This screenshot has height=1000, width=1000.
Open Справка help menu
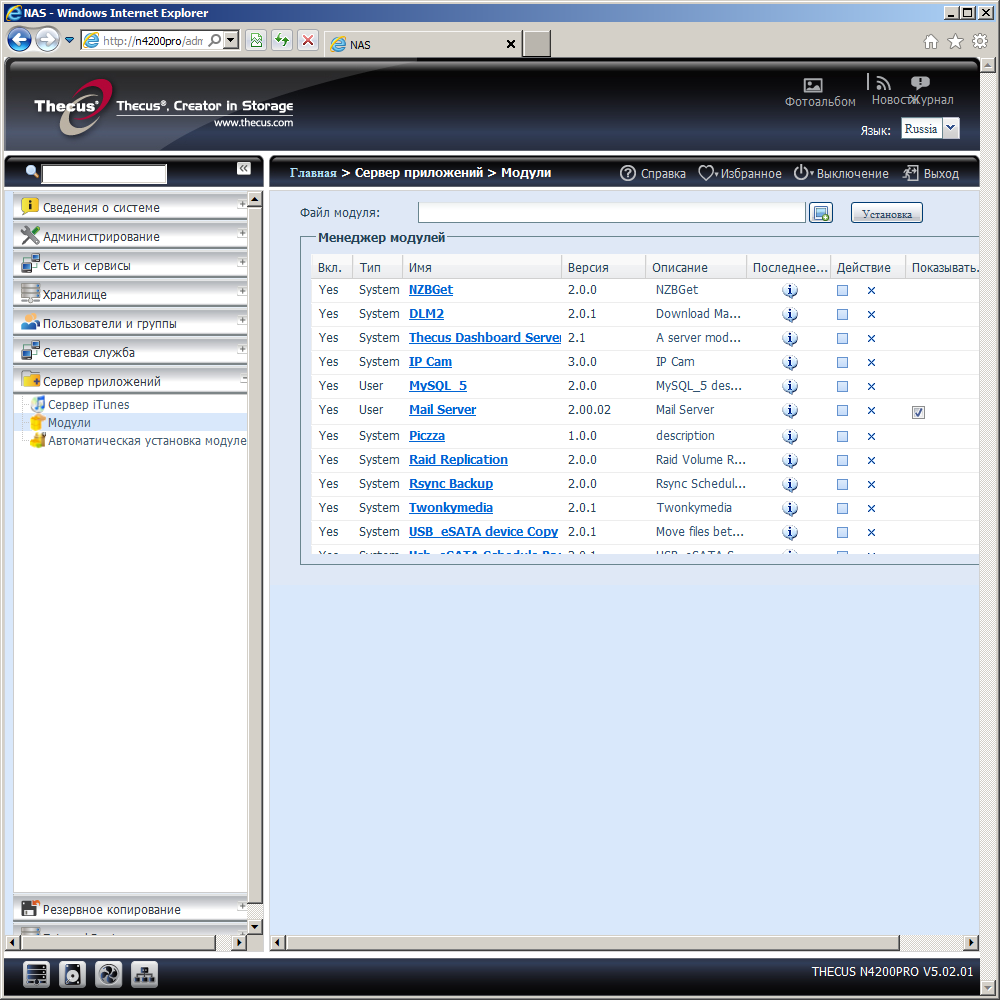(x=652, y=173)
